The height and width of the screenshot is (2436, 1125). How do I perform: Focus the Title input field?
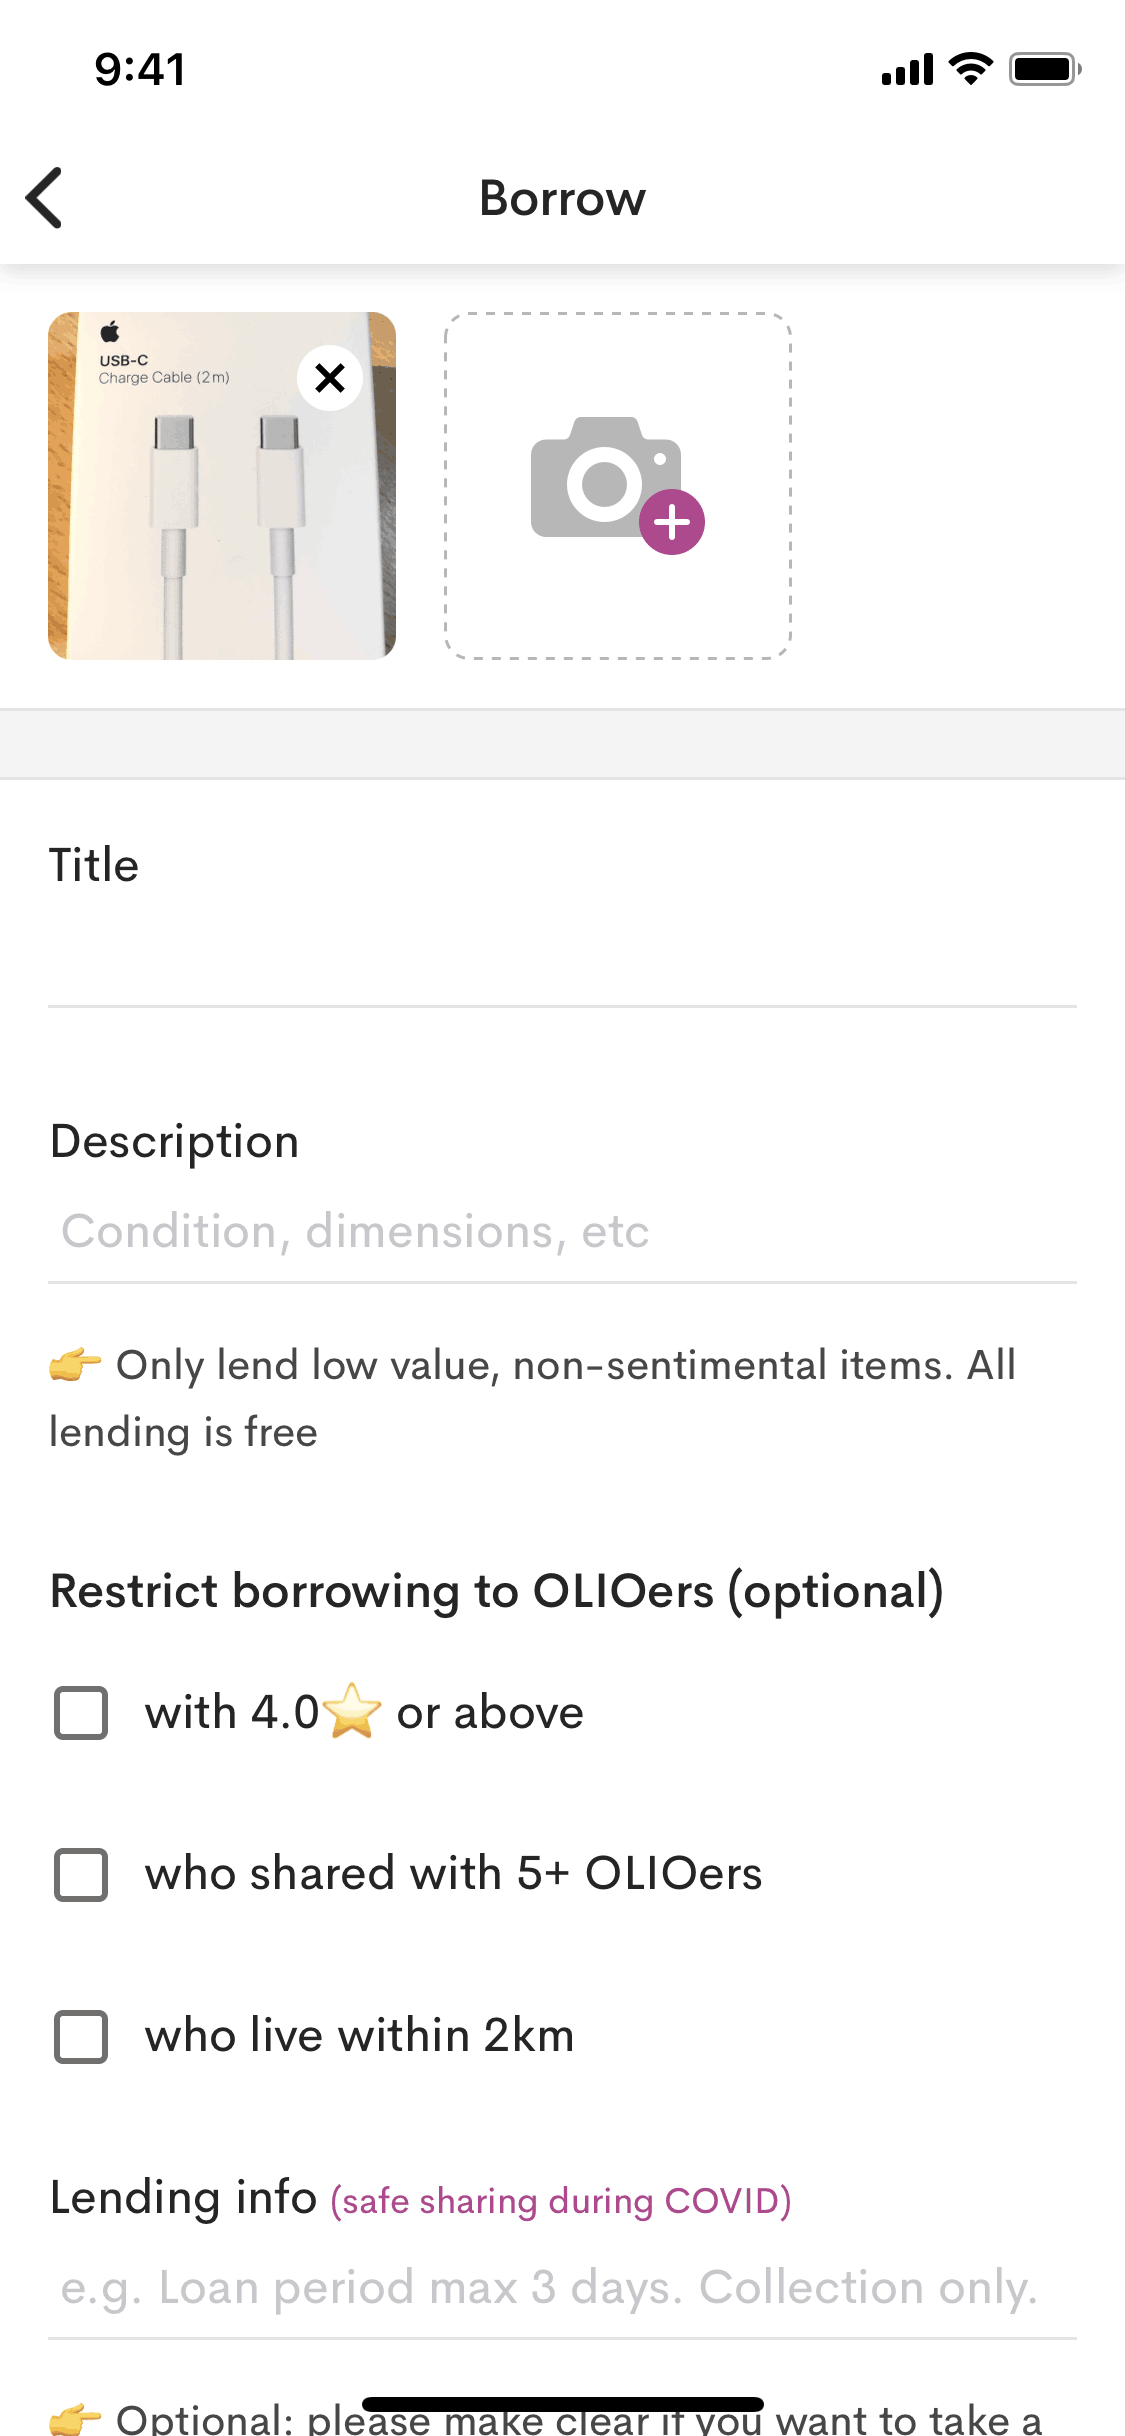click(x=562, y=950)
